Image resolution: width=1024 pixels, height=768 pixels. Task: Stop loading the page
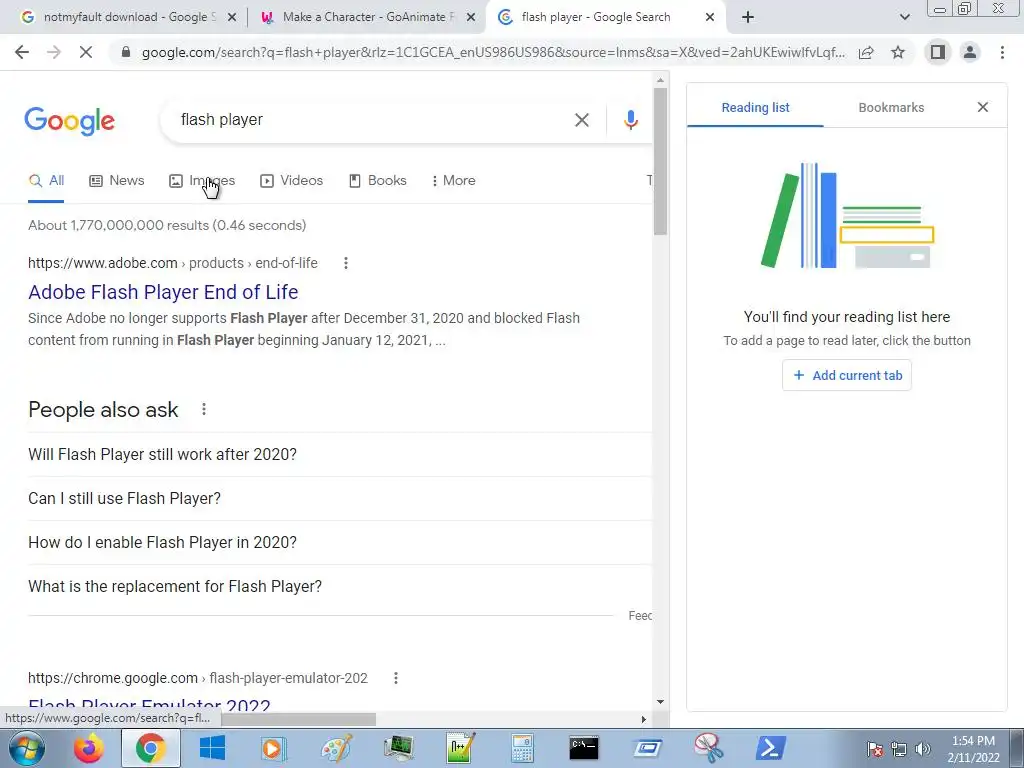pos(86,52)
